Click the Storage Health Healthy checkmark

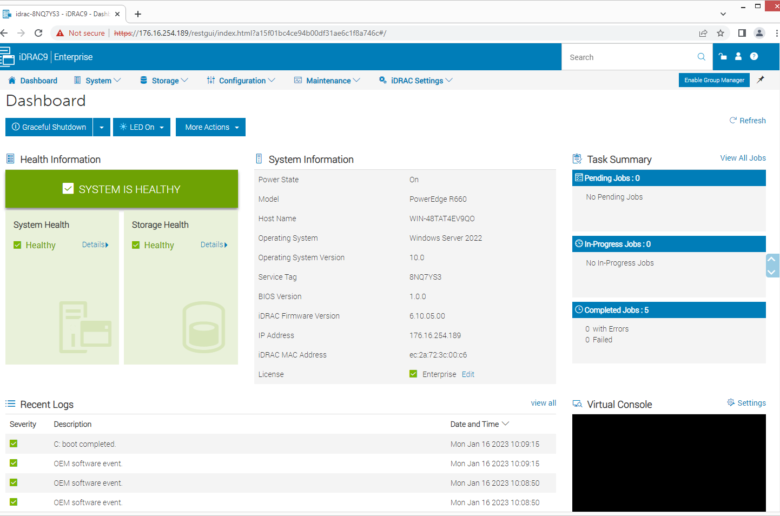tap(136, 245)
